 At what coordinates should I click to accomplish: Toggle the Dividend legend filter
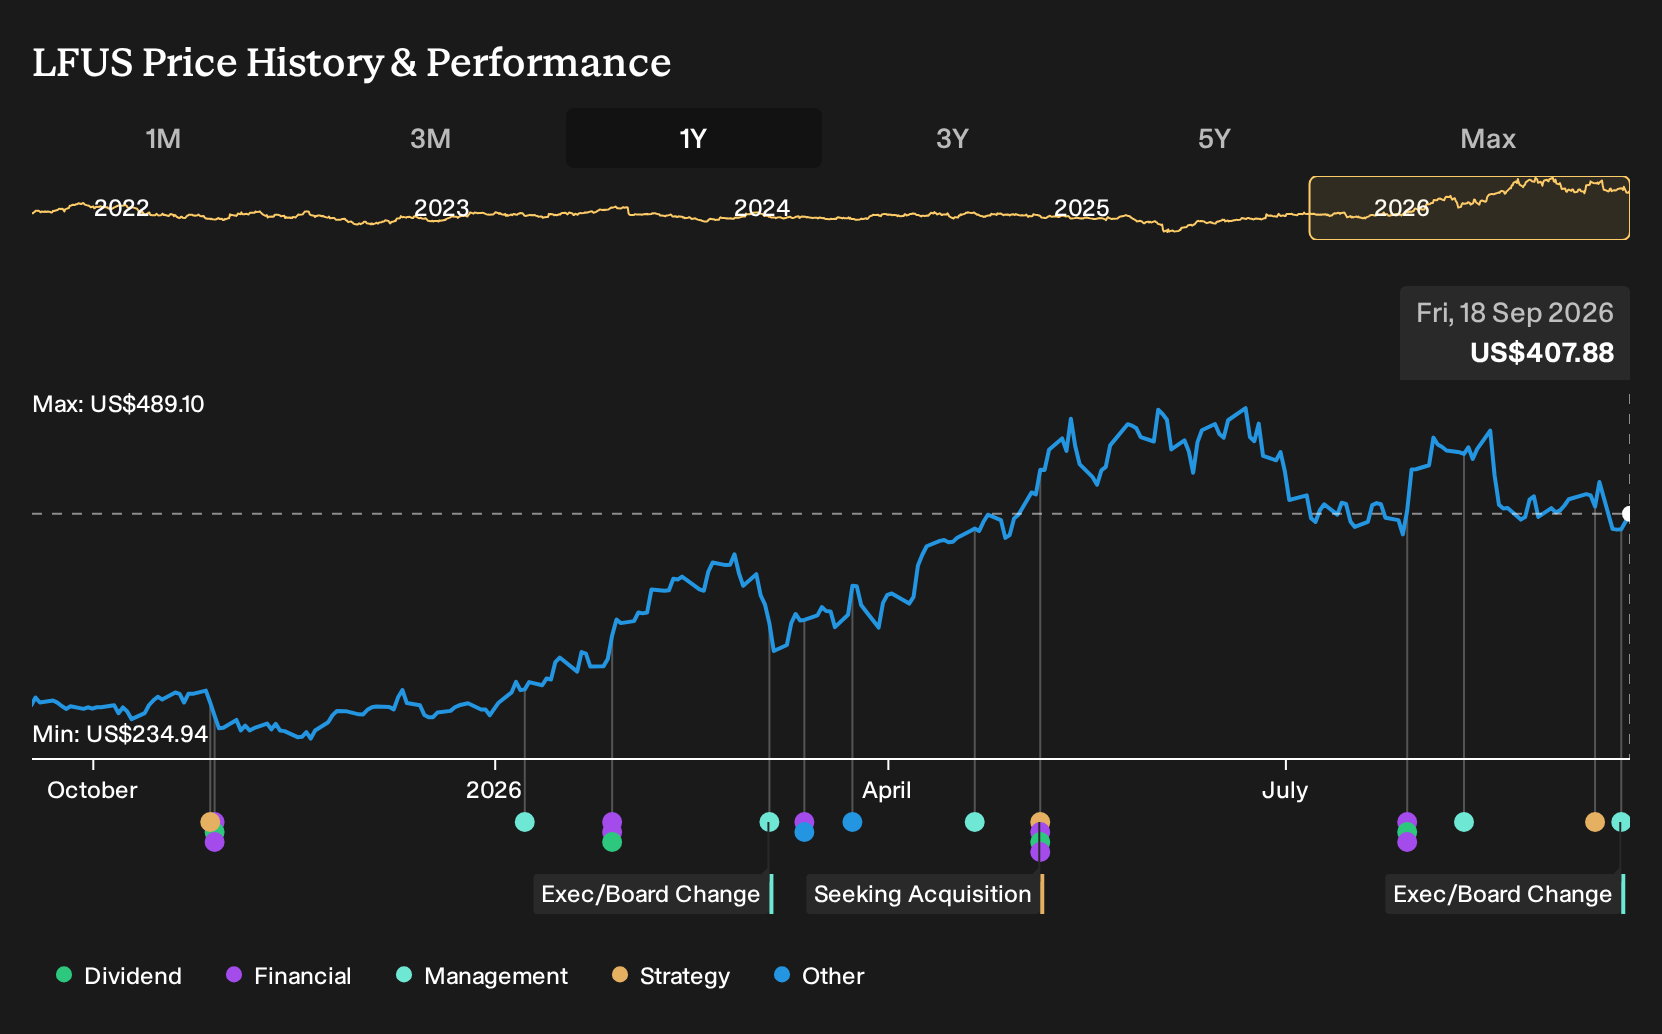[119, 975]
